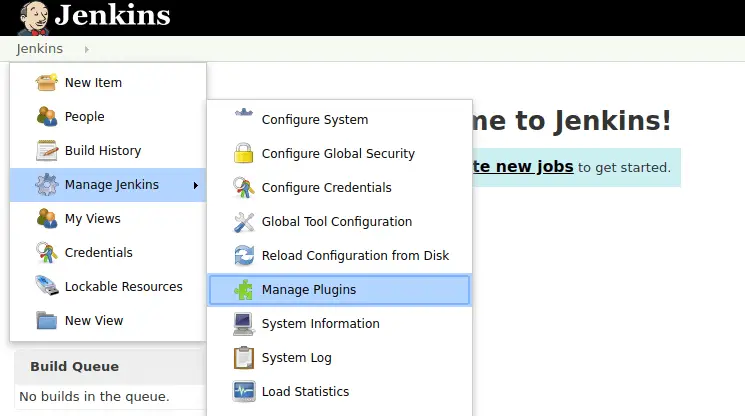Screen dimensions: 745x416
Task: Click the New Item package icon
Action: [x=47, y=82]
